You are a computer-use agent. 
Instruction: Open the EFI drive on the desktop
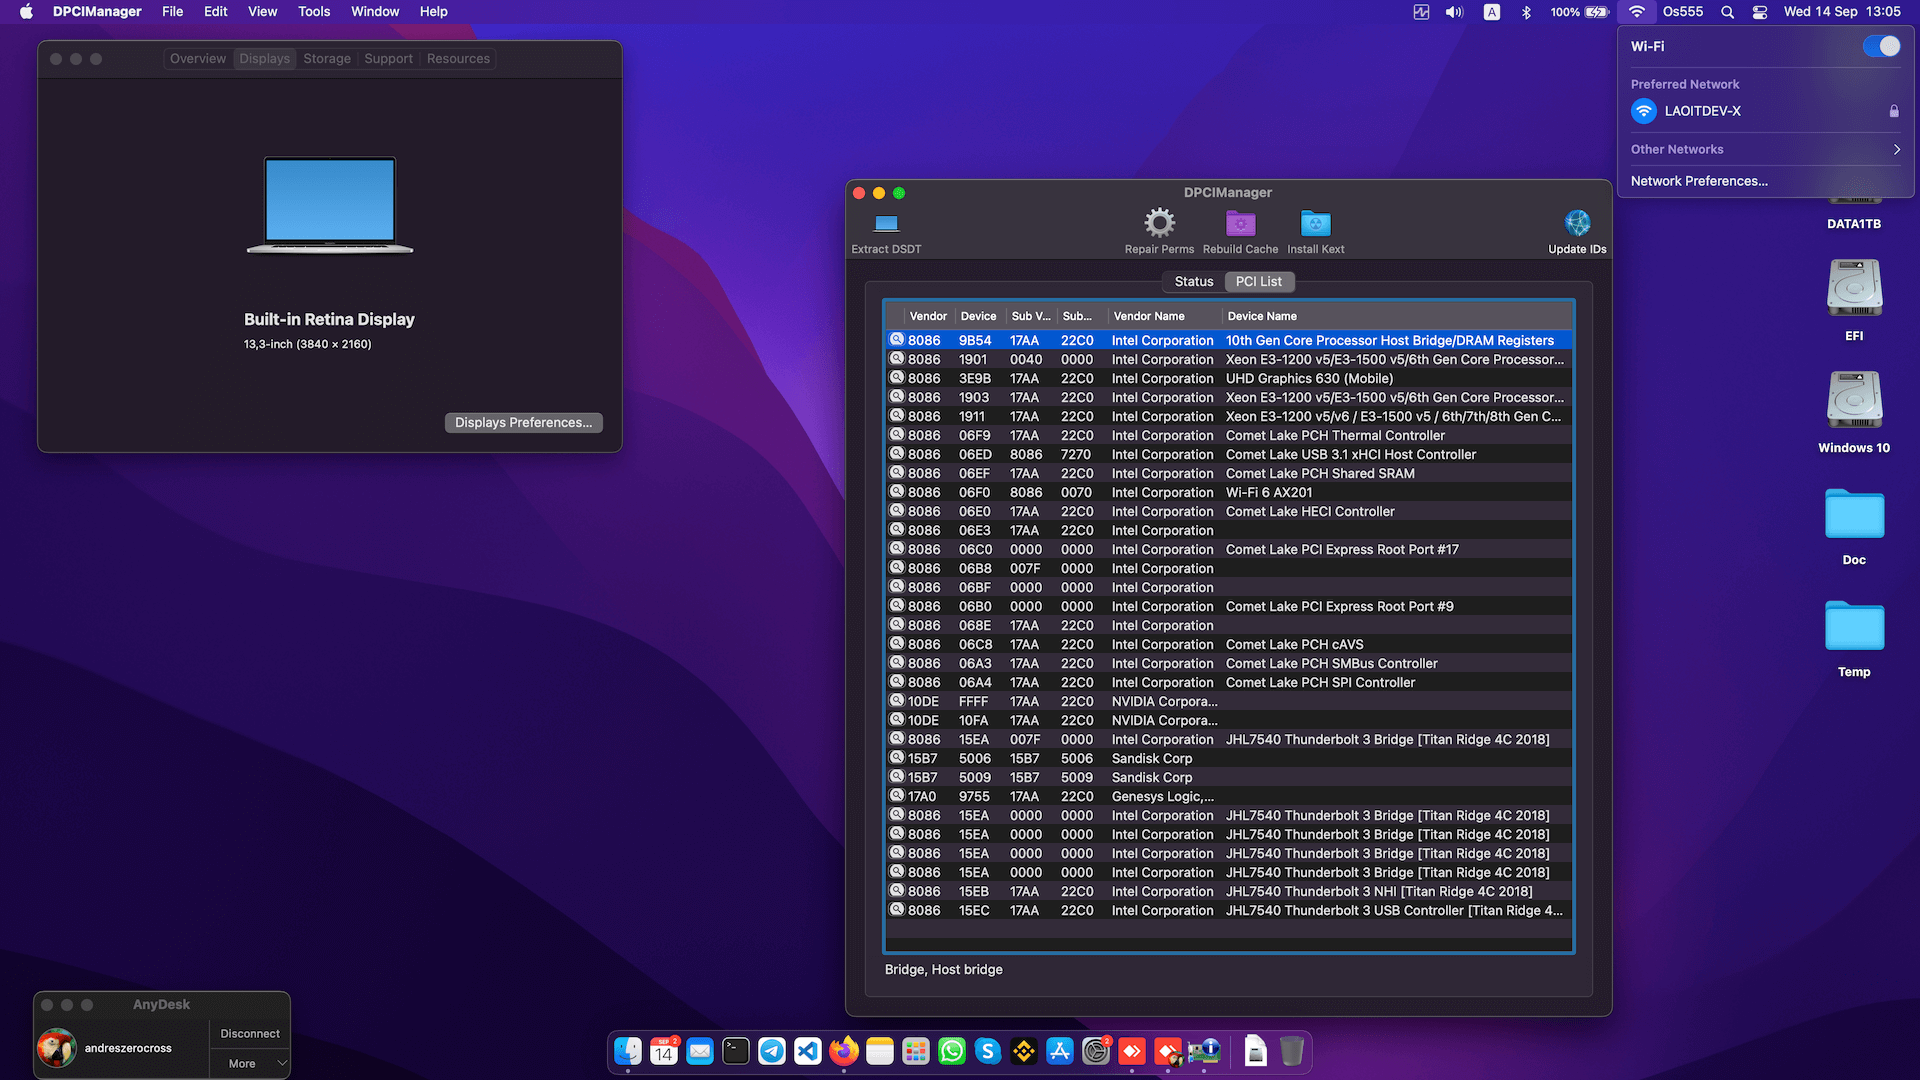point(1854,289)
